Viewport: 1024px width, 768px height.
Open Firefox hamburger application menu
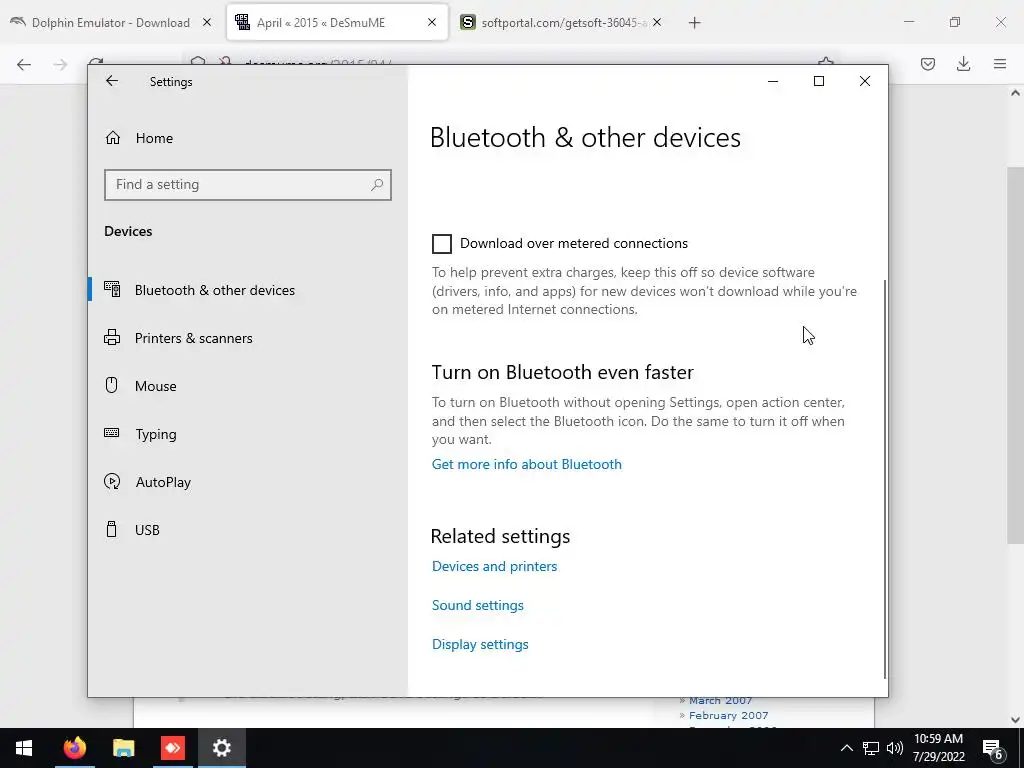[1000, 64]
